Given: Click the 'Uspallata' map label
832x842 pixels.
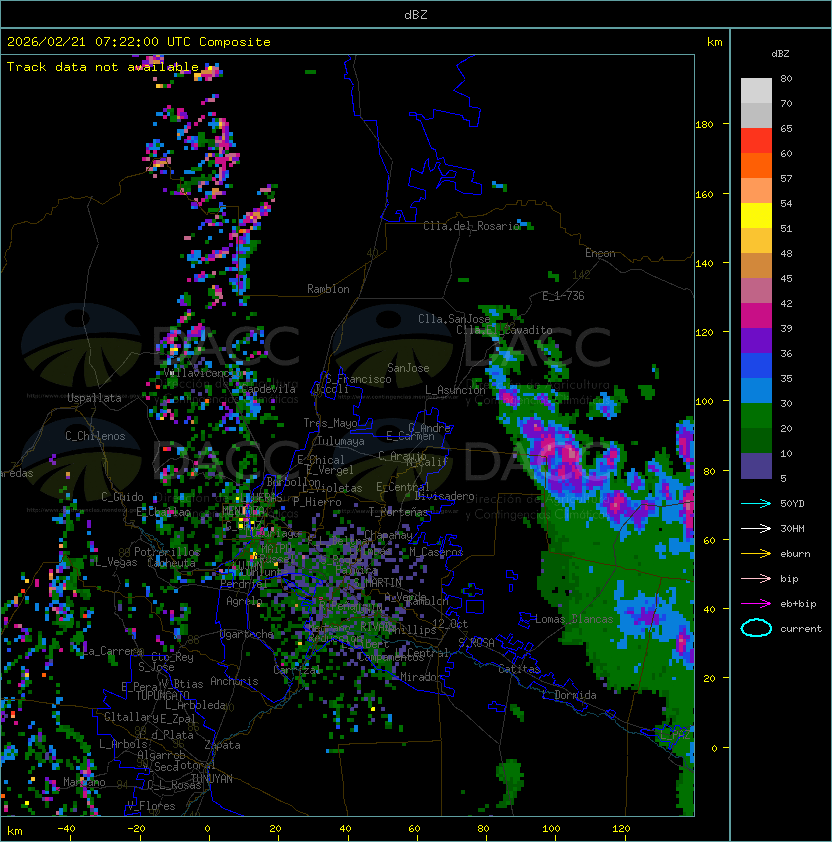Looking at the screenshot, I should click(x=94, y=398).
